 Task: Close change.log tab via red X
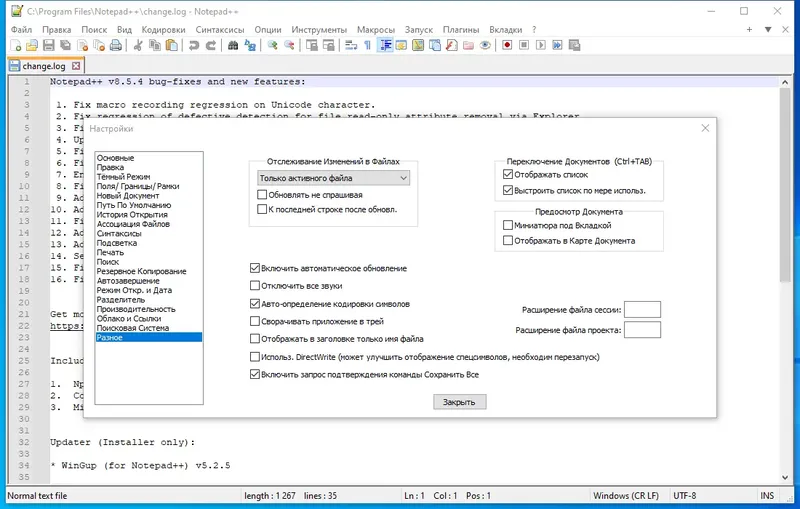[x=76, y=66]
